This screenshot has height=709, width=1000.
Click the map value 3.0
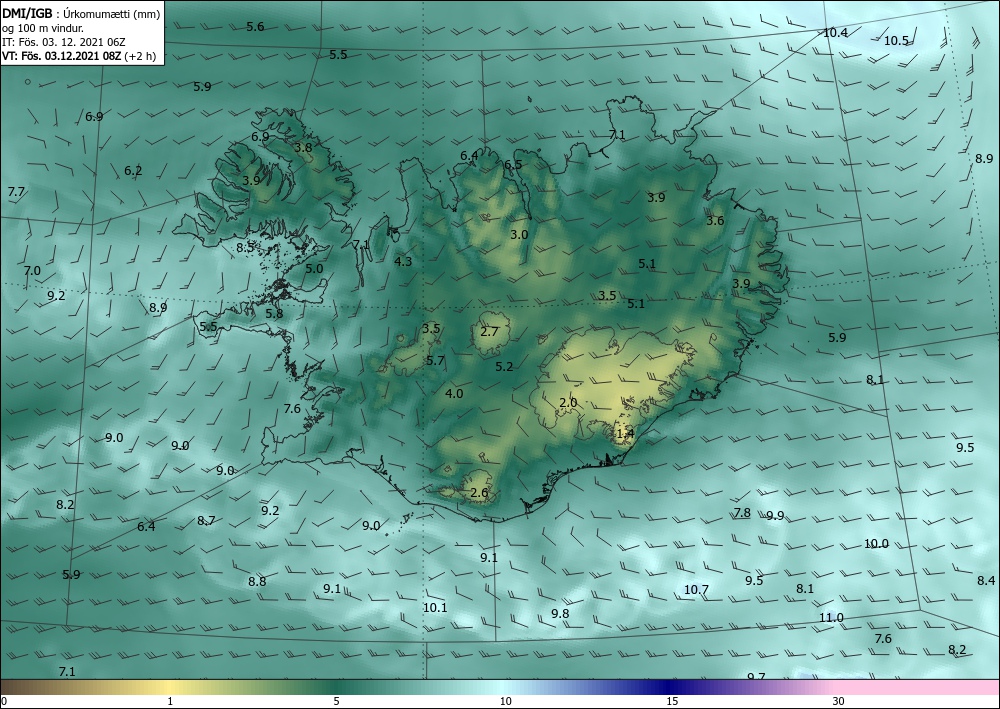click(x=519, y=235)
